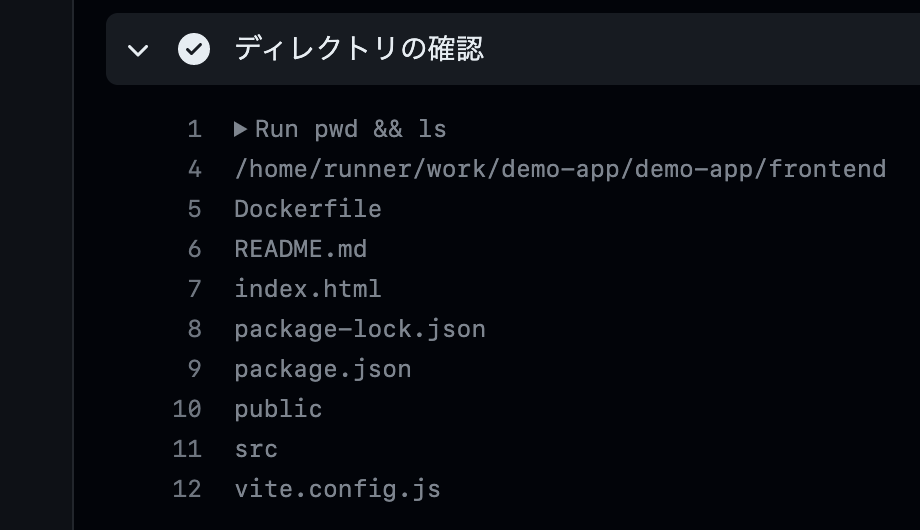
Task: Click the src log entry
Action: [x=256, y=449]
